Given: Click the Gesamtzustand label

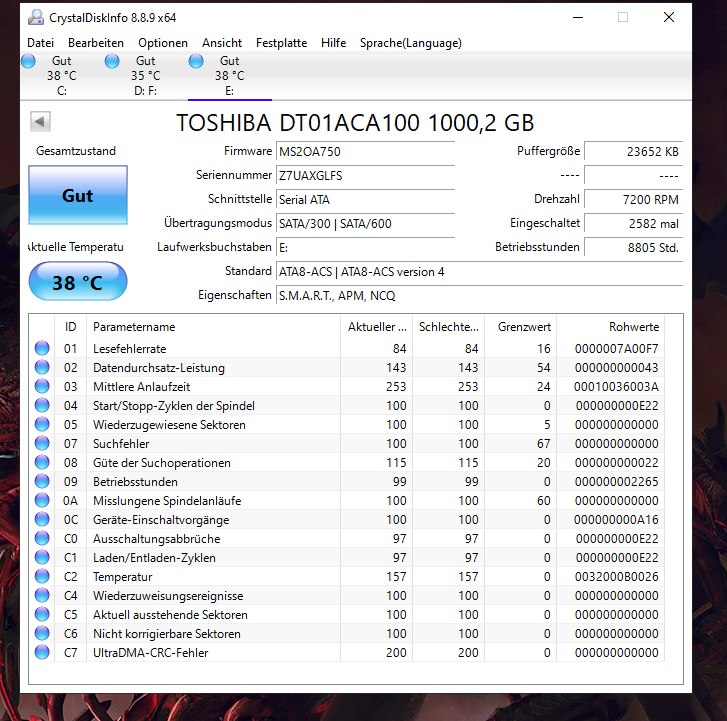Looking at the screenshot, I should [76, 151].
